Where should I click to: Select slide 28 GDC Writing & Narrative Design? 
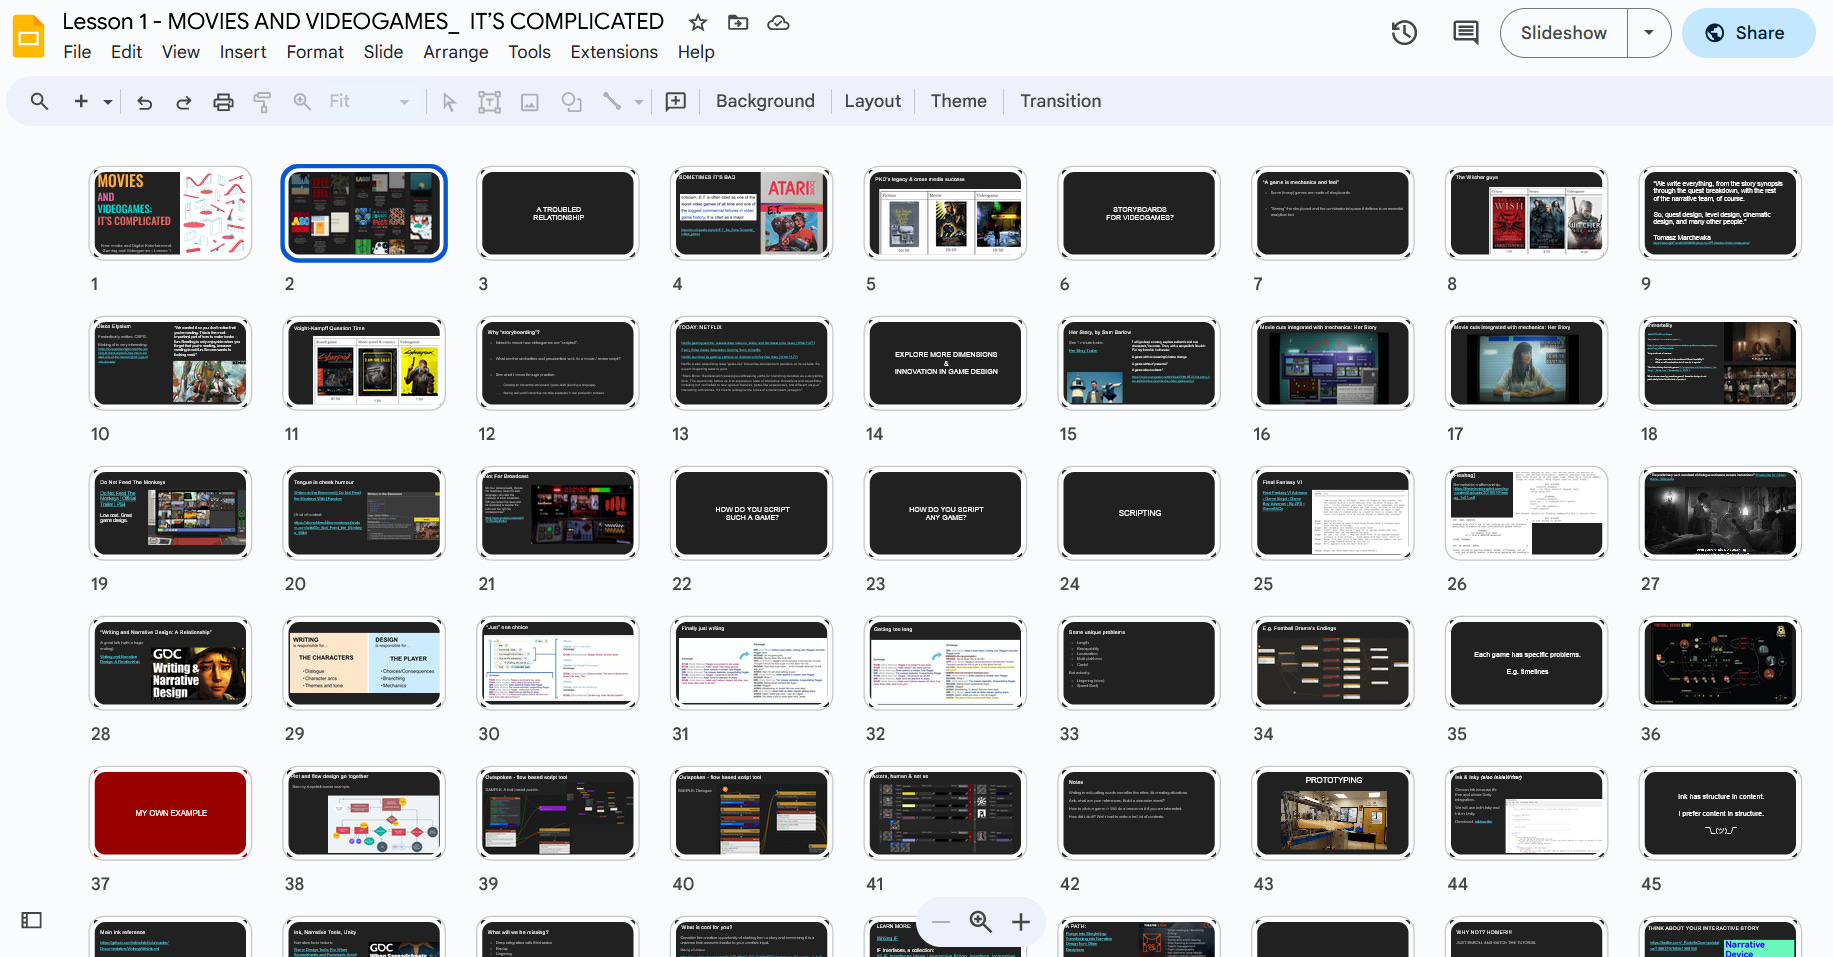coord(171,663)
